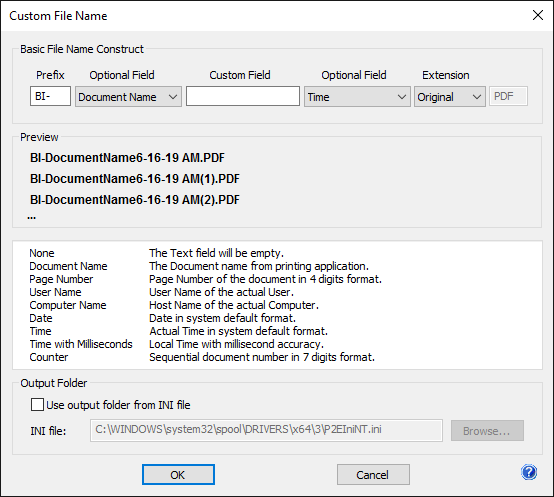
Task: Close the Custom File Name dialog
Action: pyautogui.click(x=538, y=15)
